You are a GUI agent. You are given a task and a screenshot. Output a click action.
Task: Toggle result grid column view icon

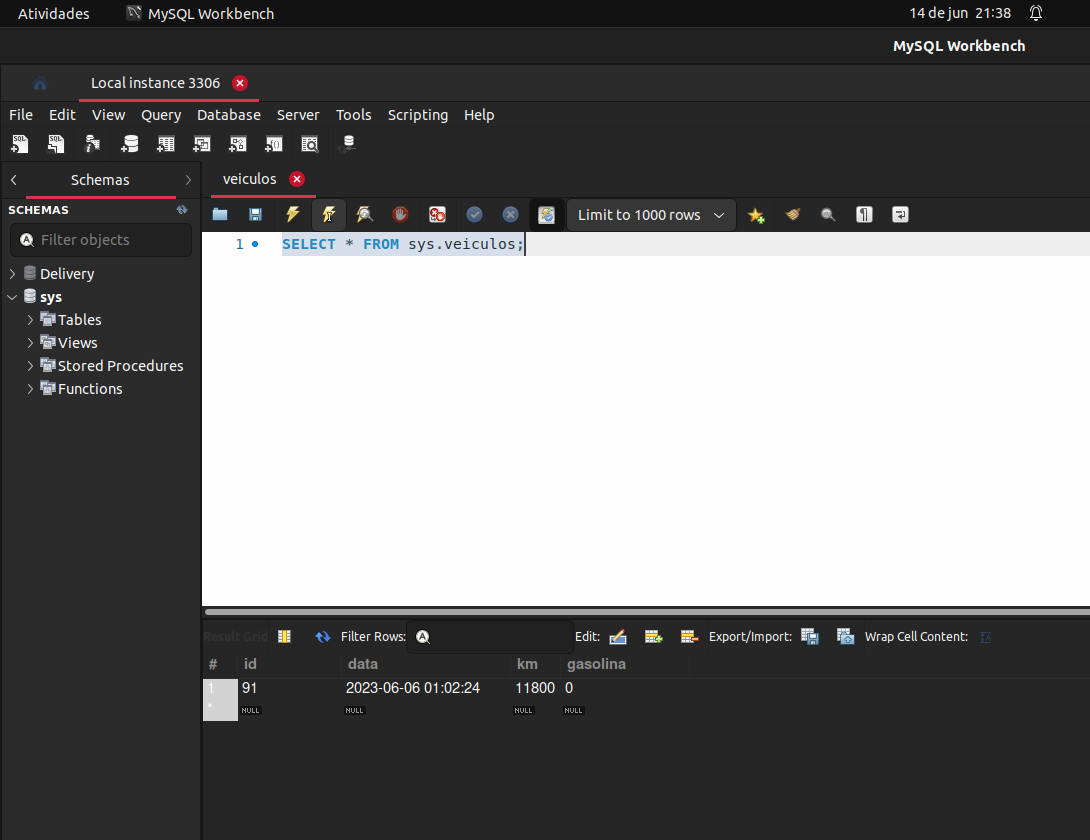pyautogui.click(x=284, y=636)
